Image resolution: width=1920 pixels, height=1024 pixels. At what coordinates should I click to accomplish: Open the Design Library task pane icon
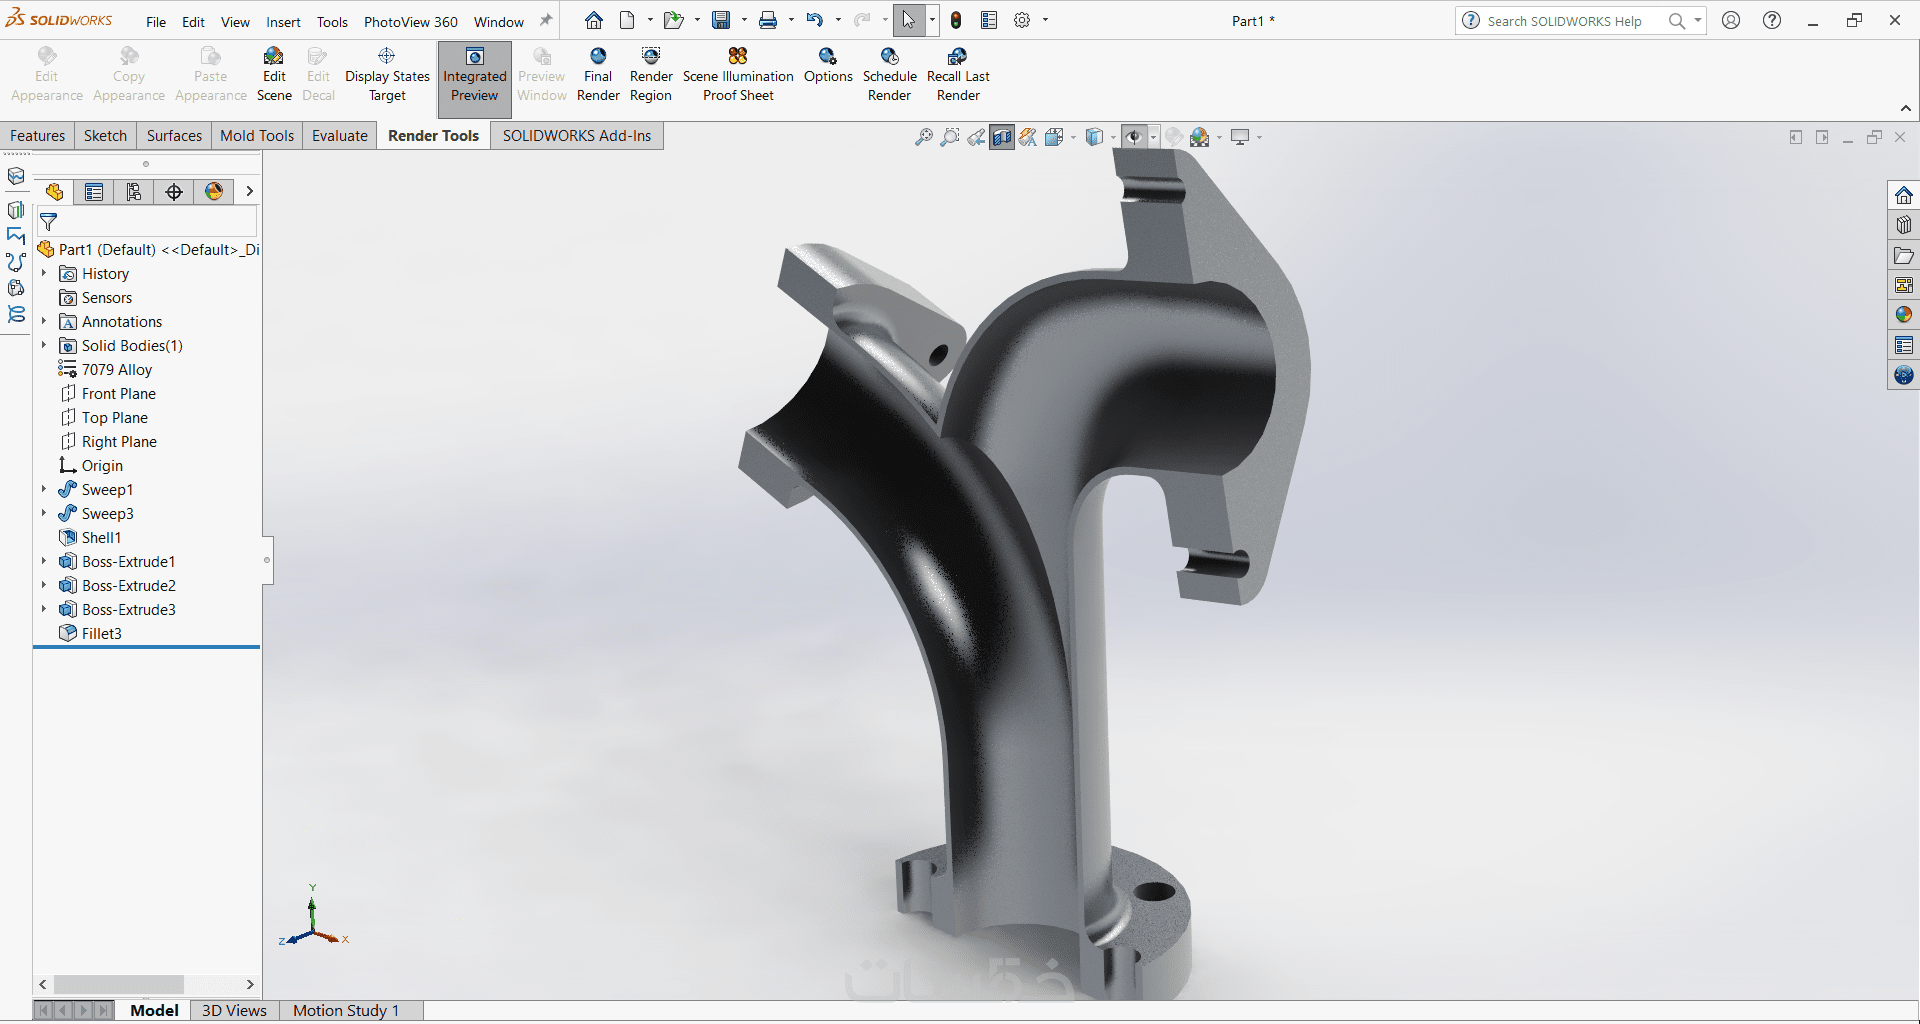pyautogui.click(x=1904, y=225)
